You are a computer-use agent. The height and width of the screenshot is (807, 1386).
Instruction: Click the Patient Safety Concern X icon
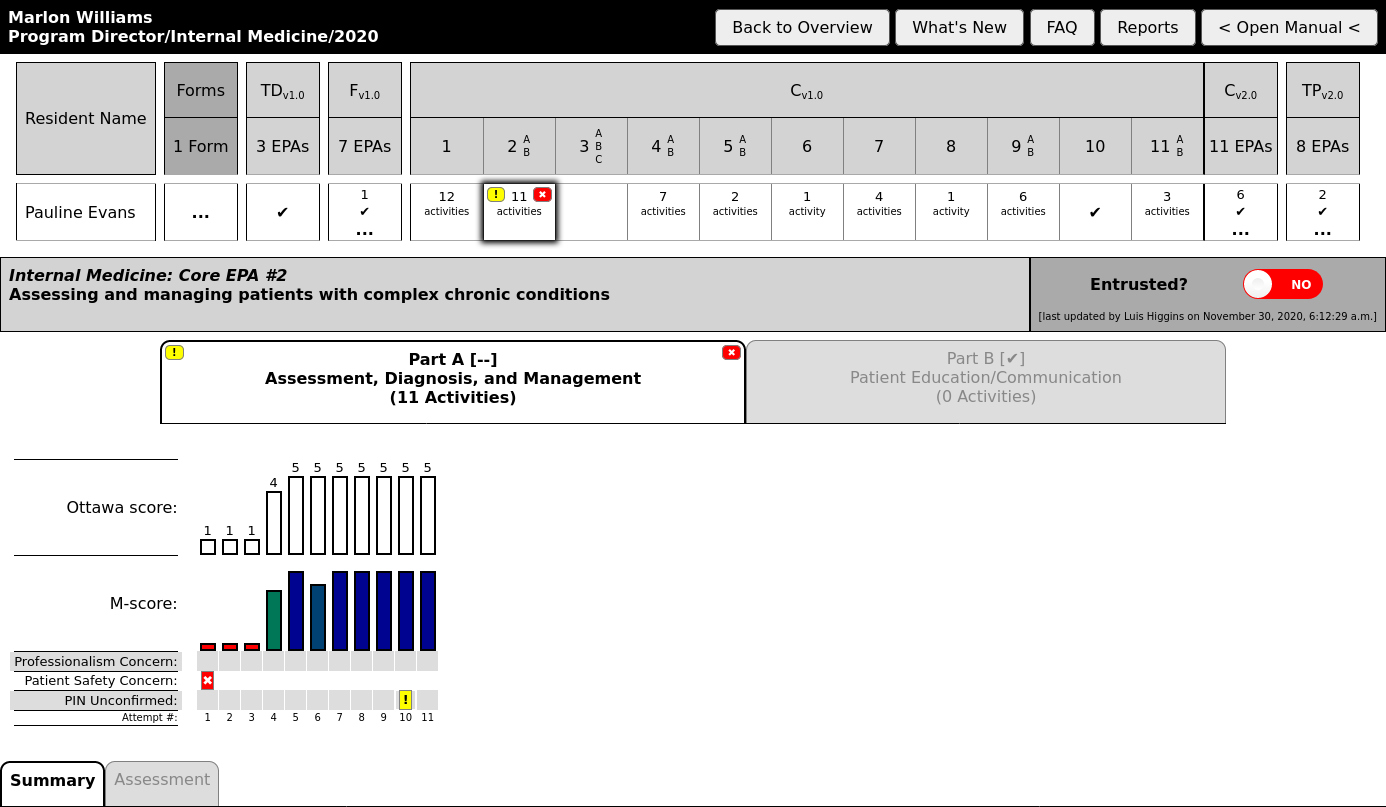pos(207,680)
